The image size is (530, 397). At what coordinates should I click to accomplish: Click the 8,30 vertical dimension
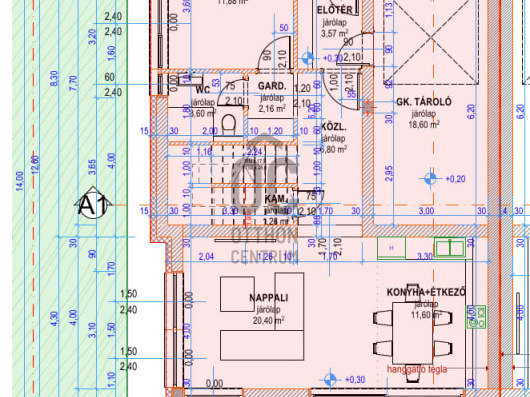[54, 78]
